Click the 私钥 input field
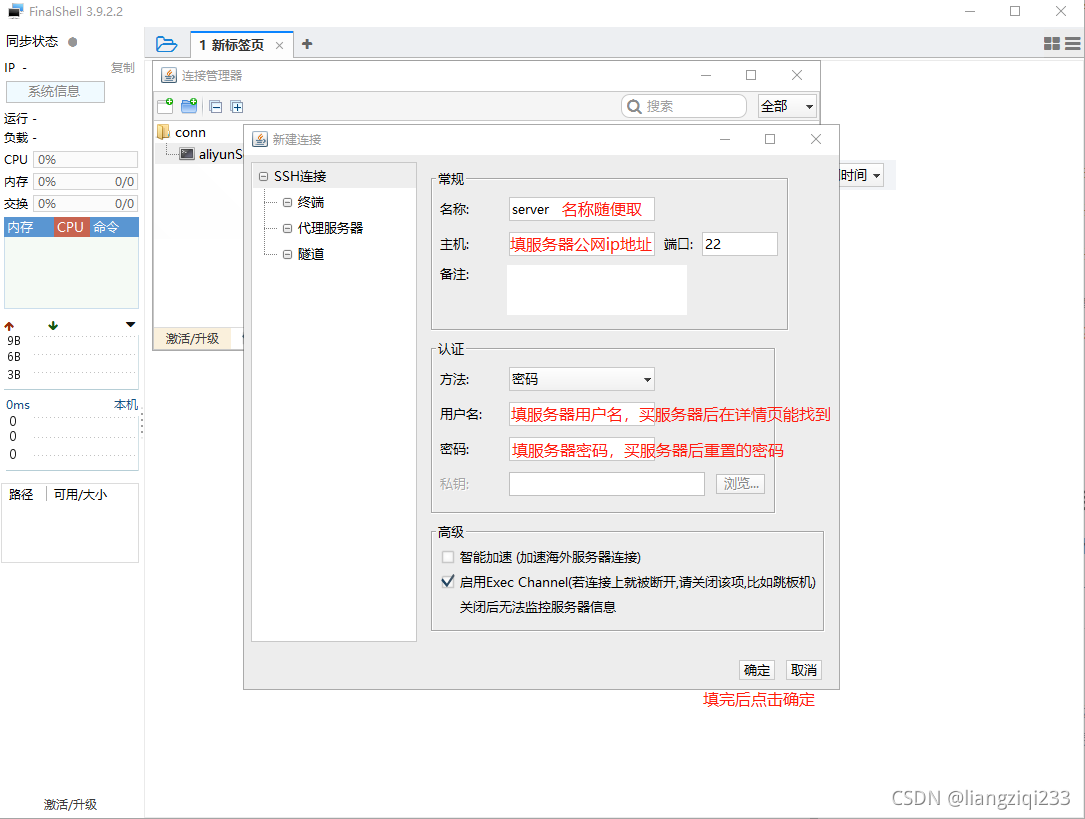Viewport: 1085px width, 819px height. (607, 484)
